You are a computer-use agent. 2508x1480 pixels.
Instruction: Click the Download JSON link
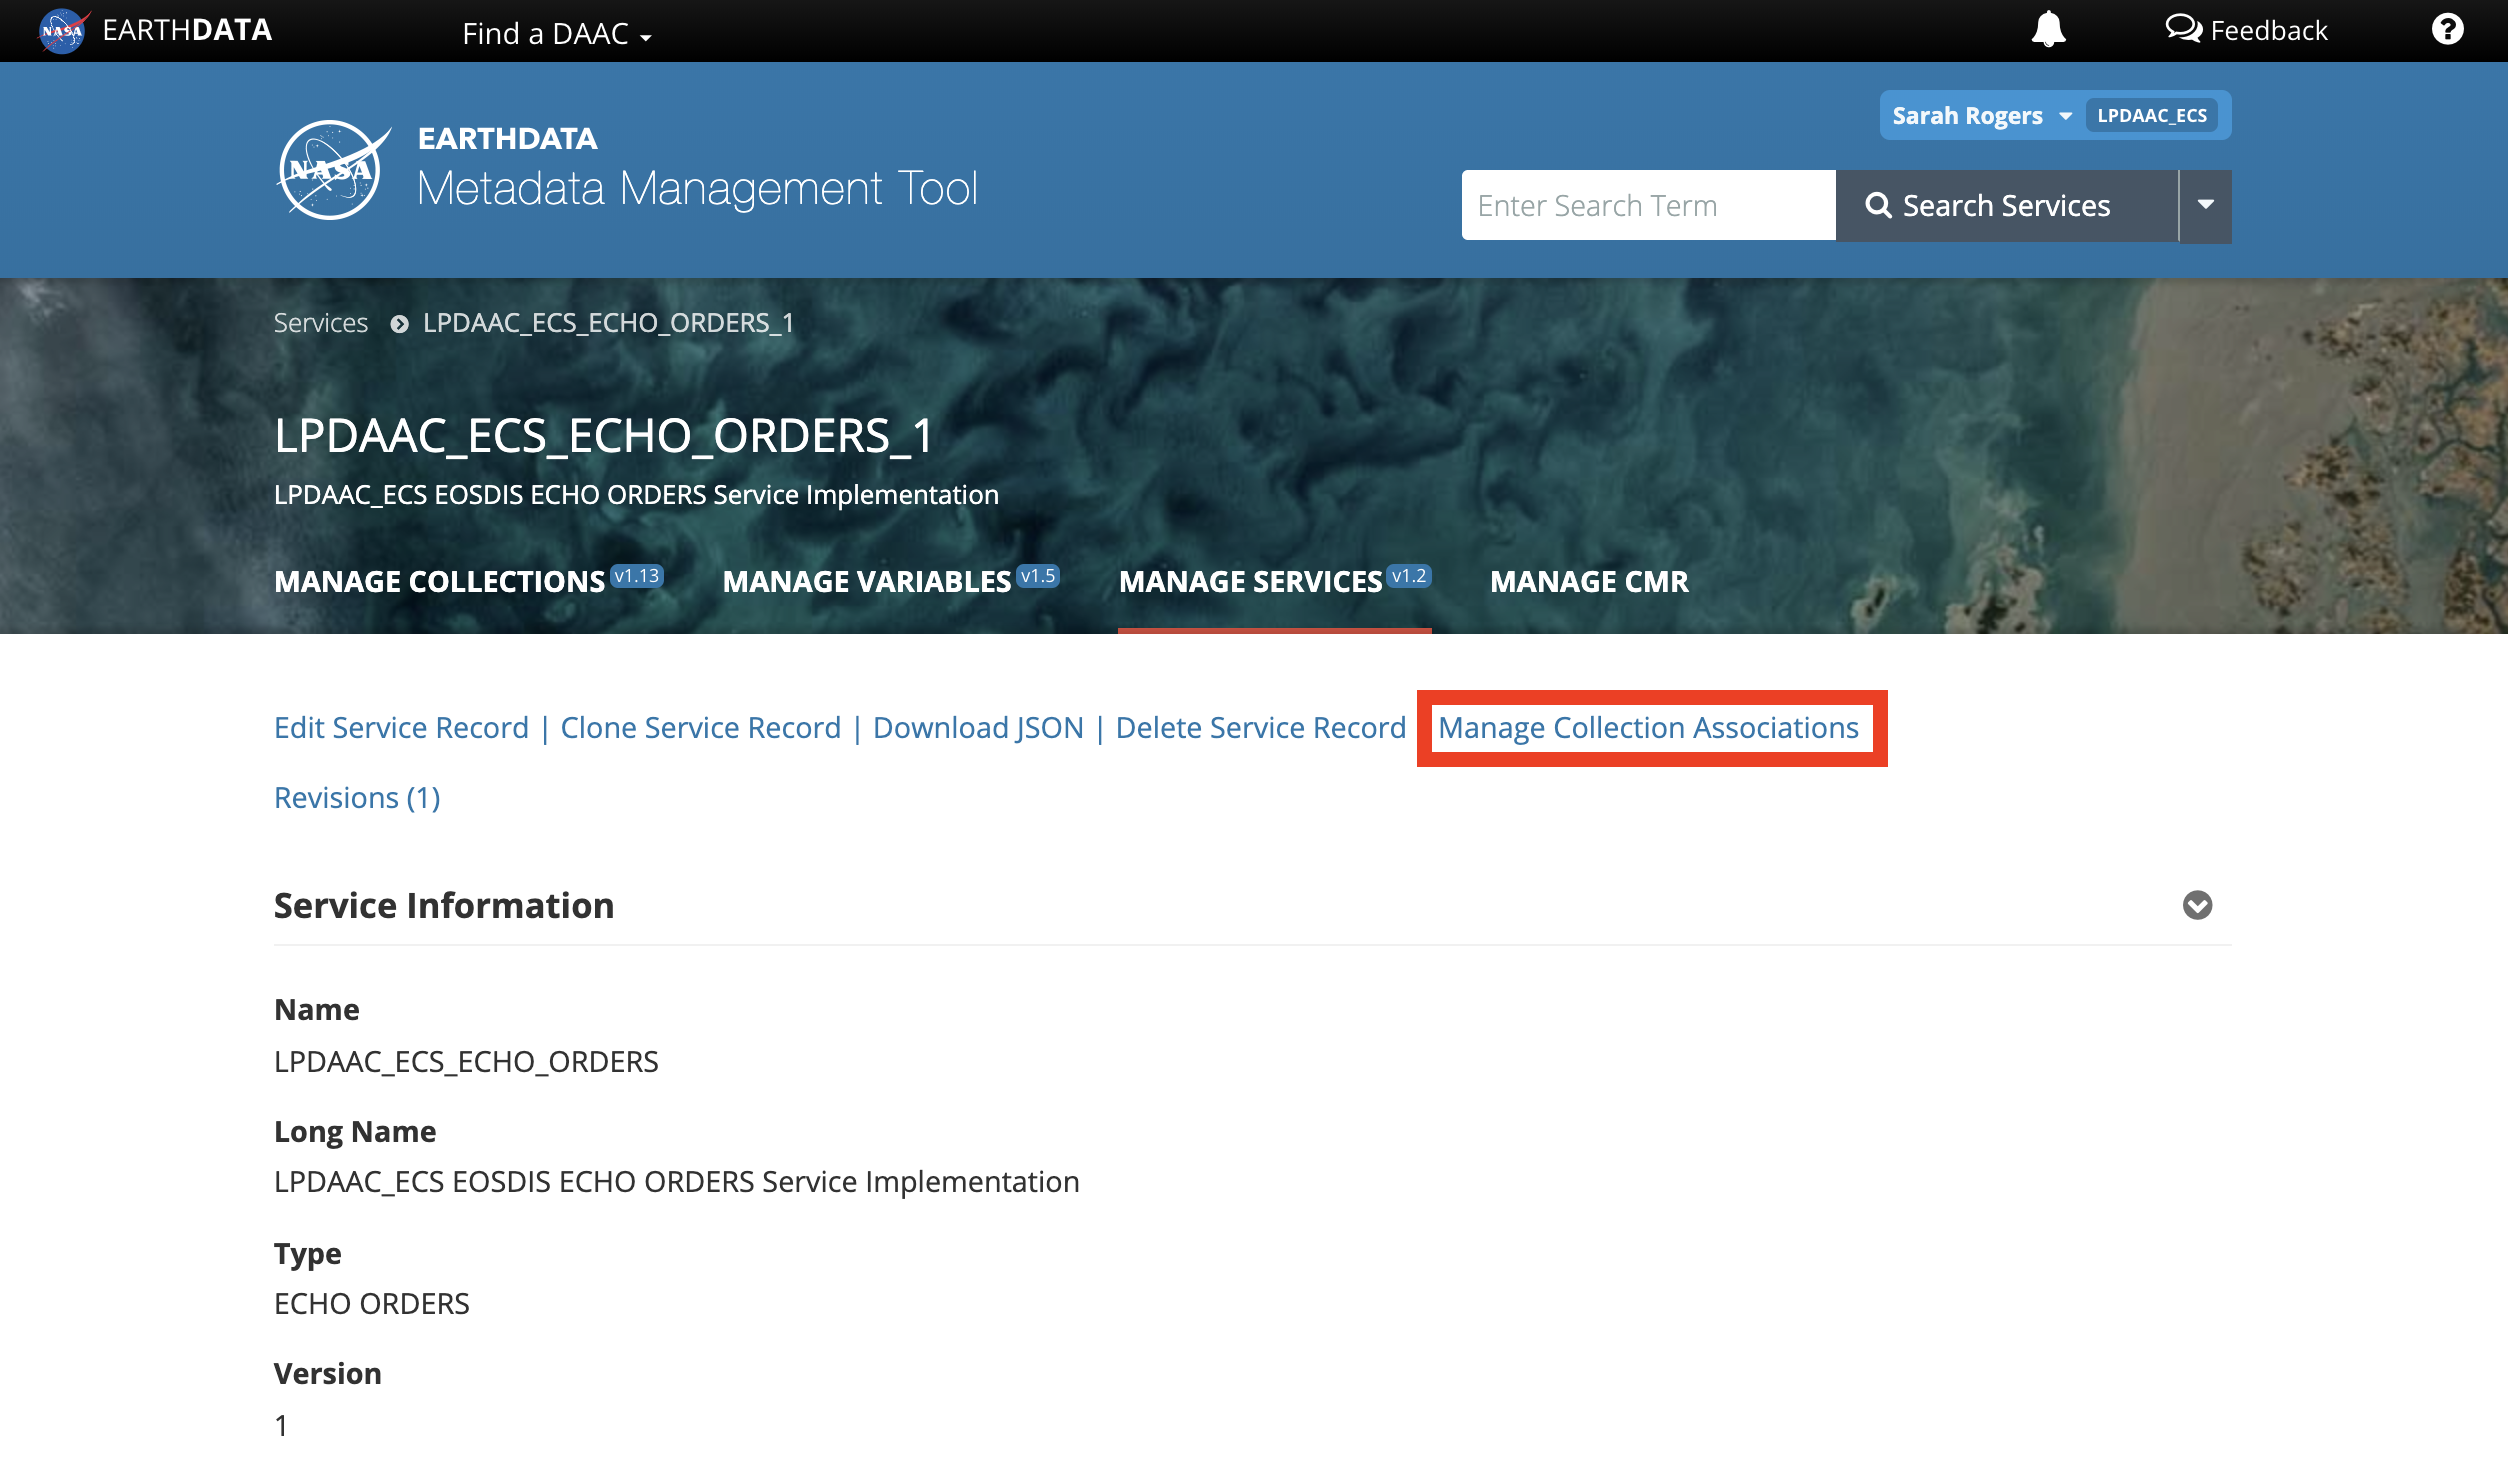(x=978, y=727)
